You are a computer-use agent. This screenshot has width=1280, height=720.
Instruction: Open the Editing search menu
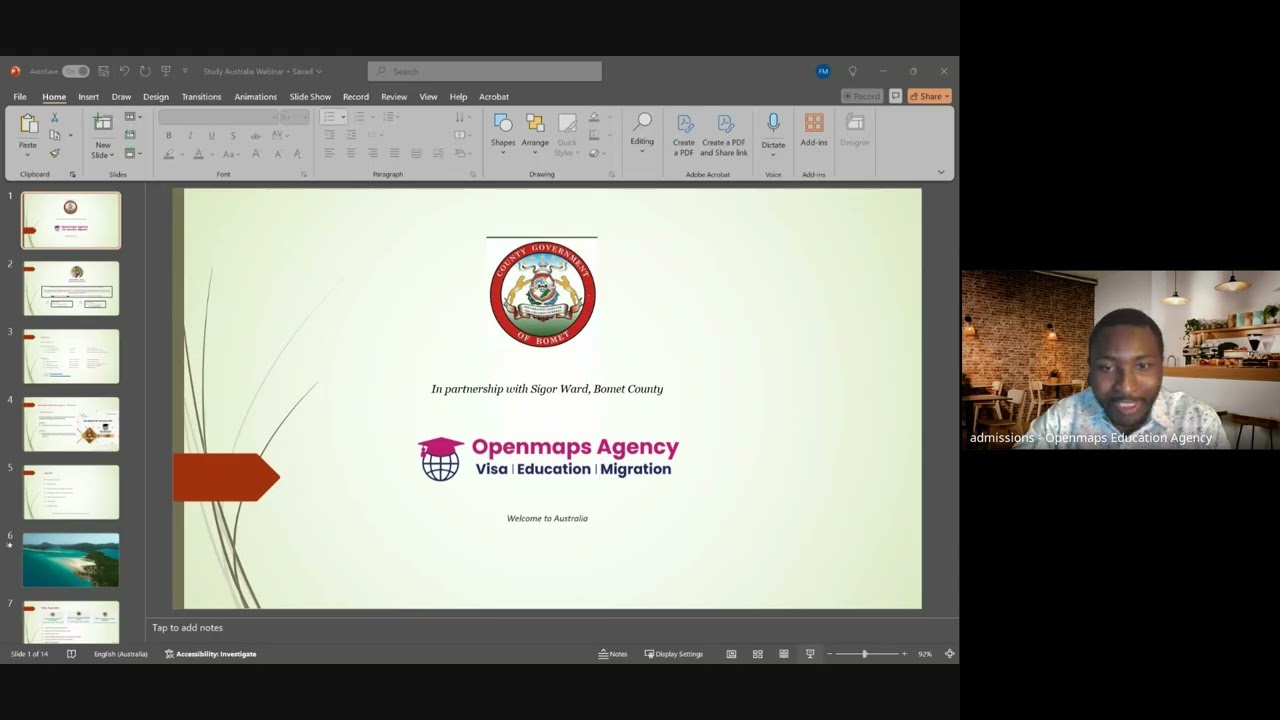(x=642, y=130)
